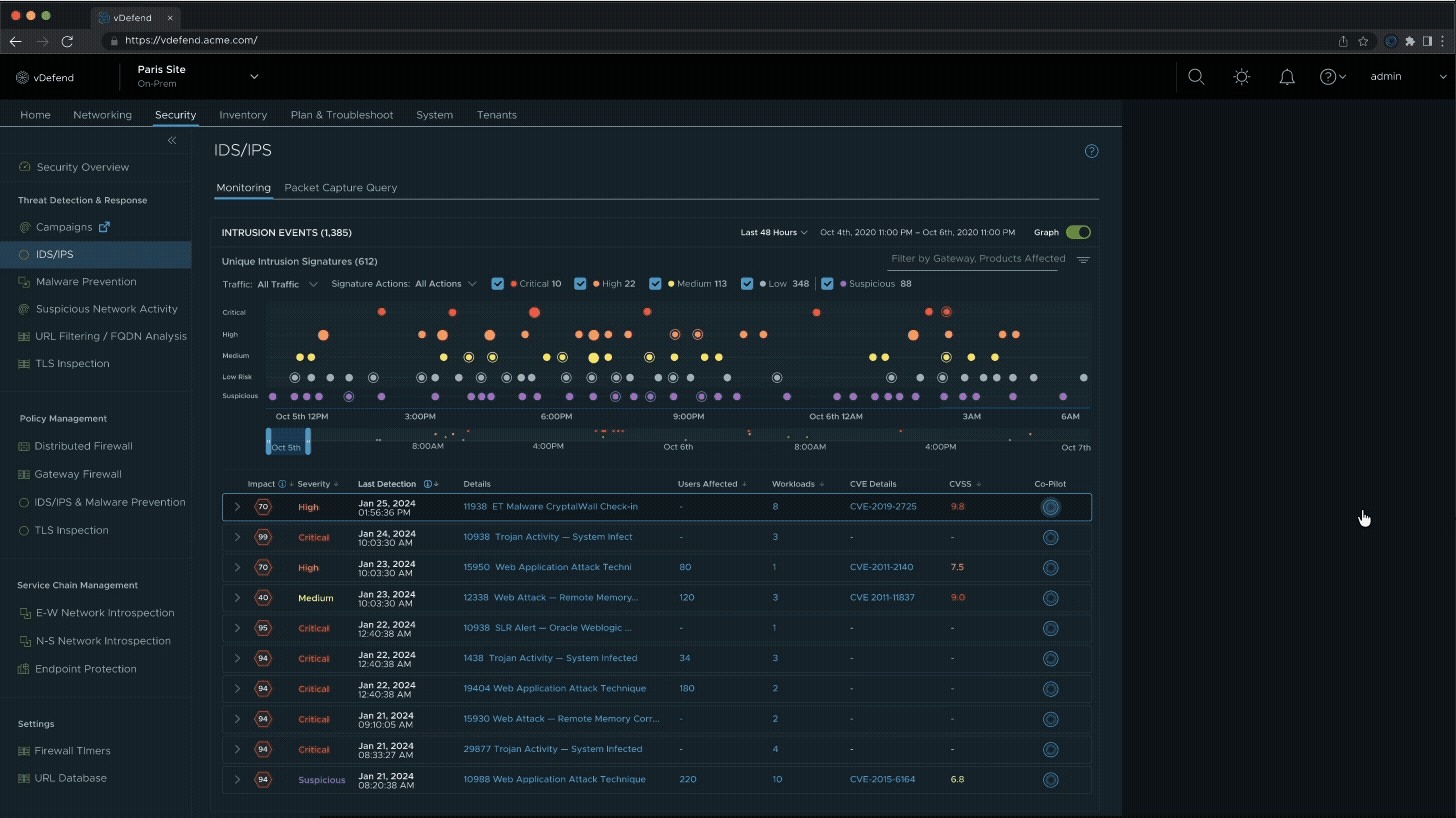This screenshot has height=818, width=1456.
Task: Click the Filter by Gateway input field
Action: (x=977, y=259)
